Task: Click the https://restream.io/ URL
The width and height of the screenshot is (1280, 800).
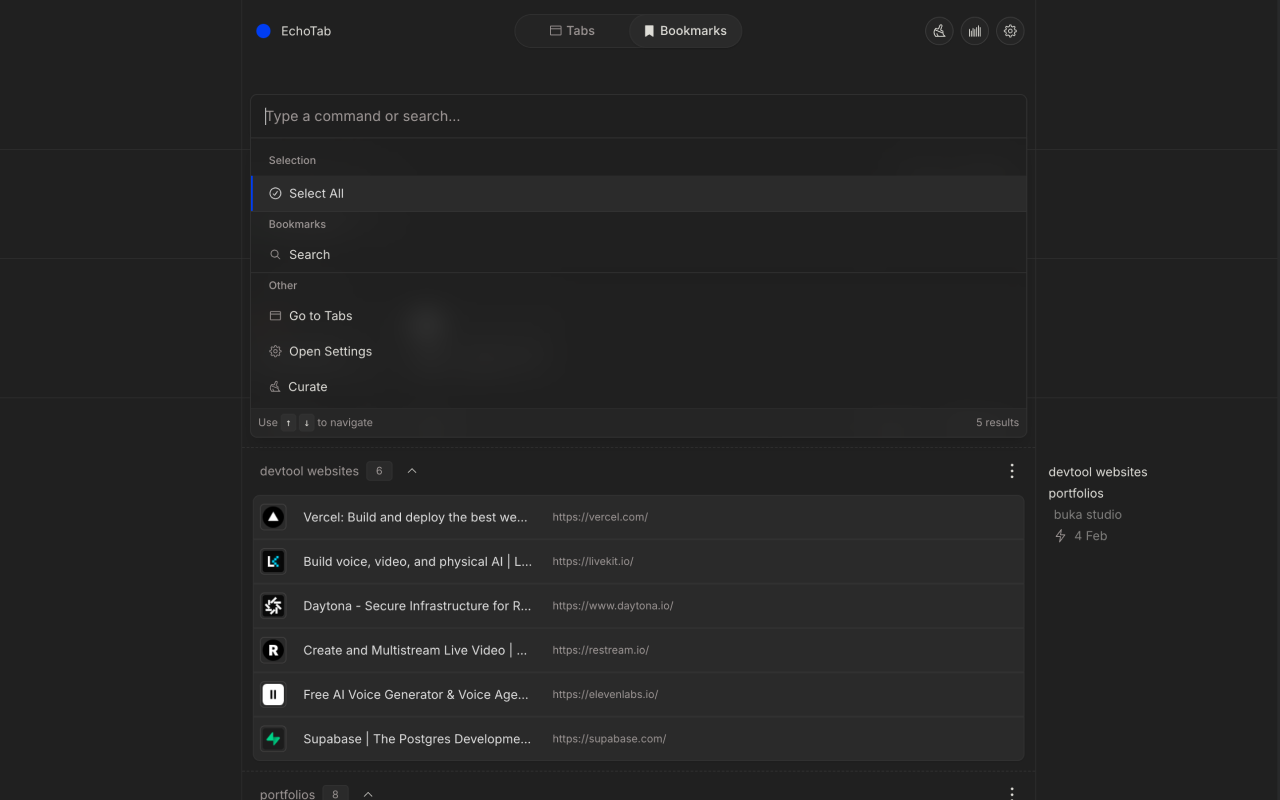Action: [x=600, y=650]
